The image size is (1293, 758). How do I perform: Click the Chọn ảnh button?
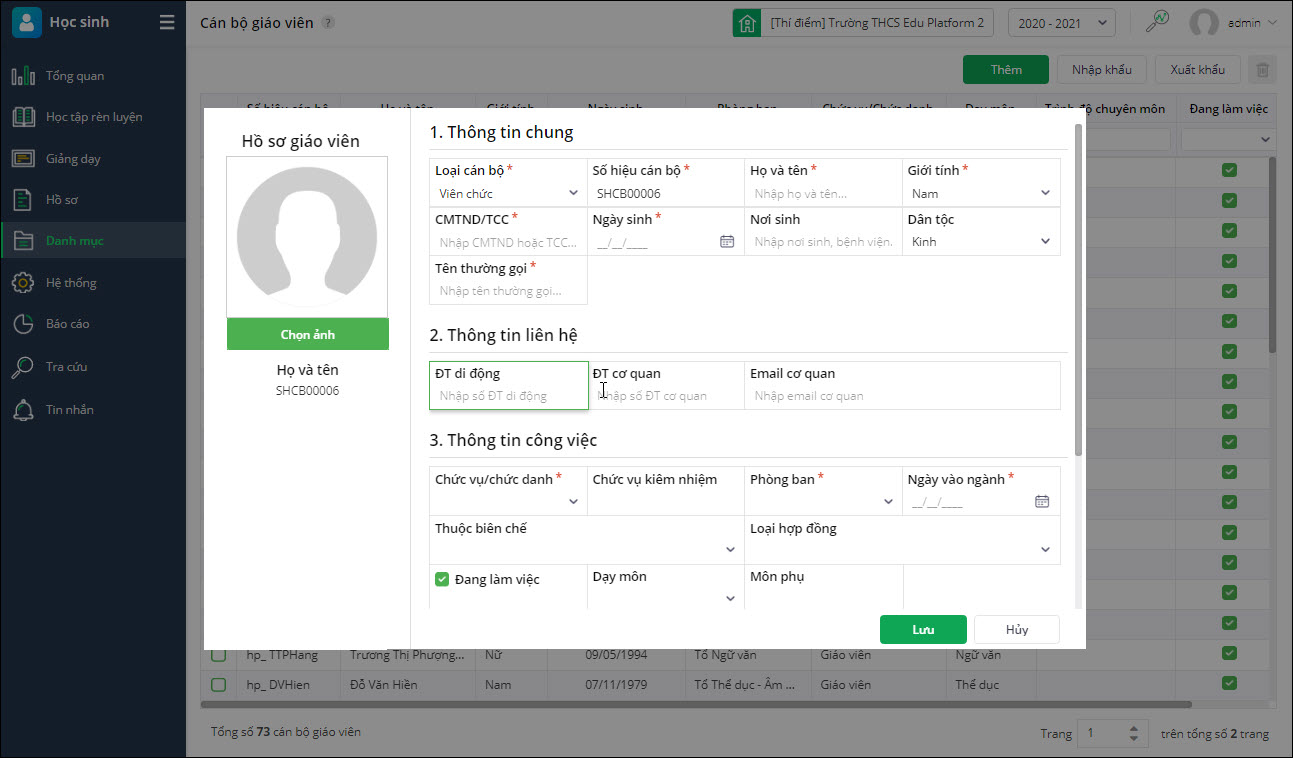coord(308,334)
